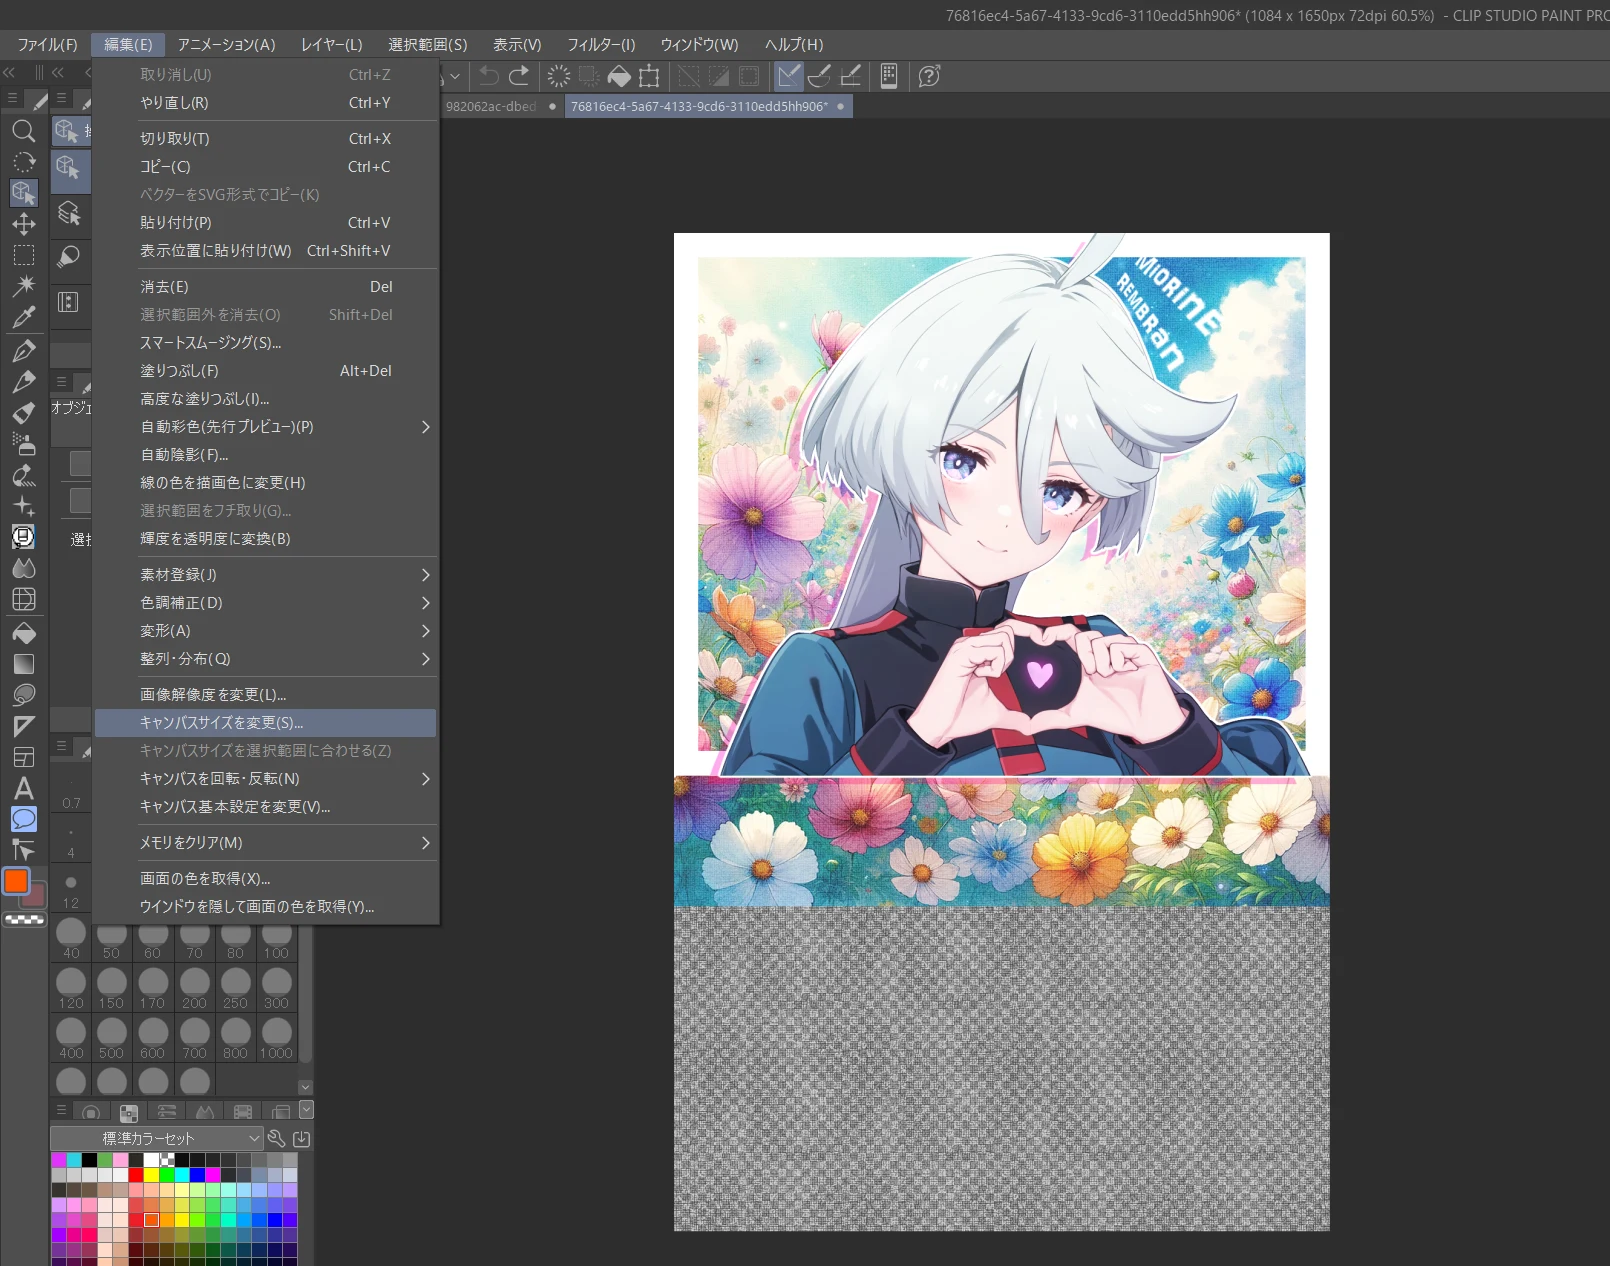Select the Airbrush spray tool
1610x1266 pixels.
[x=24, y=443]
